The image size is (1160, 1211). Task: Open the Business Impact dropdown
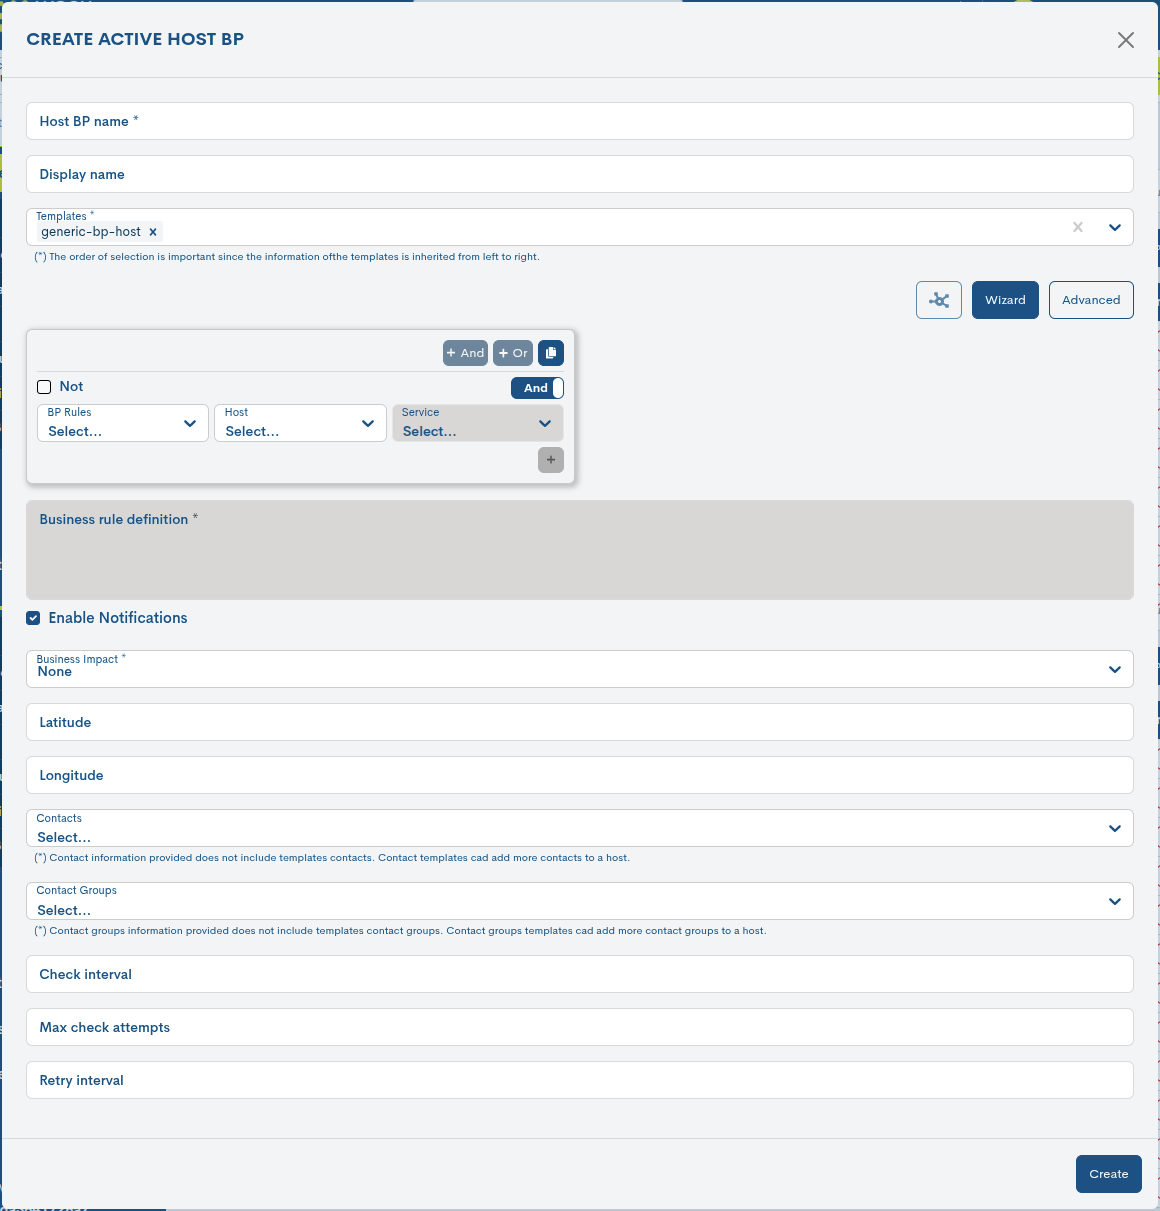pyautogui.click(x=580, y=669)
